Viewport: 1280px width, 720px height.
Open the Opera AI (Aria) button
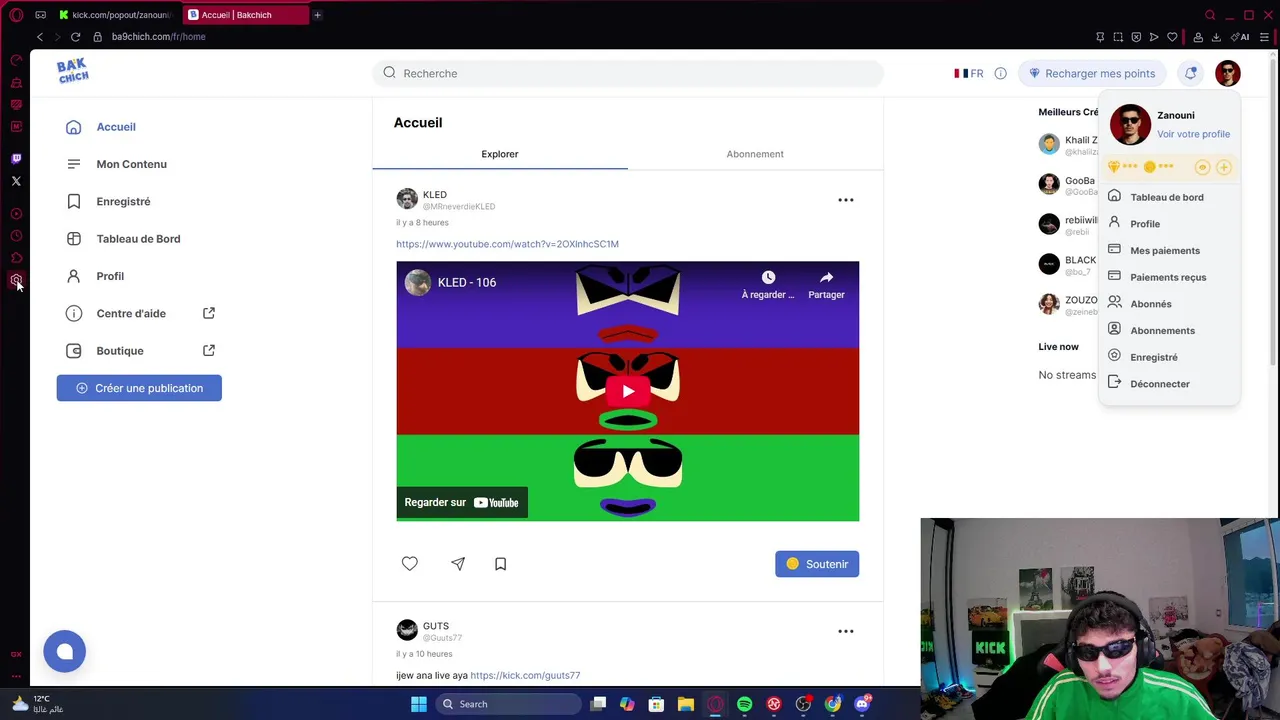1241,37
